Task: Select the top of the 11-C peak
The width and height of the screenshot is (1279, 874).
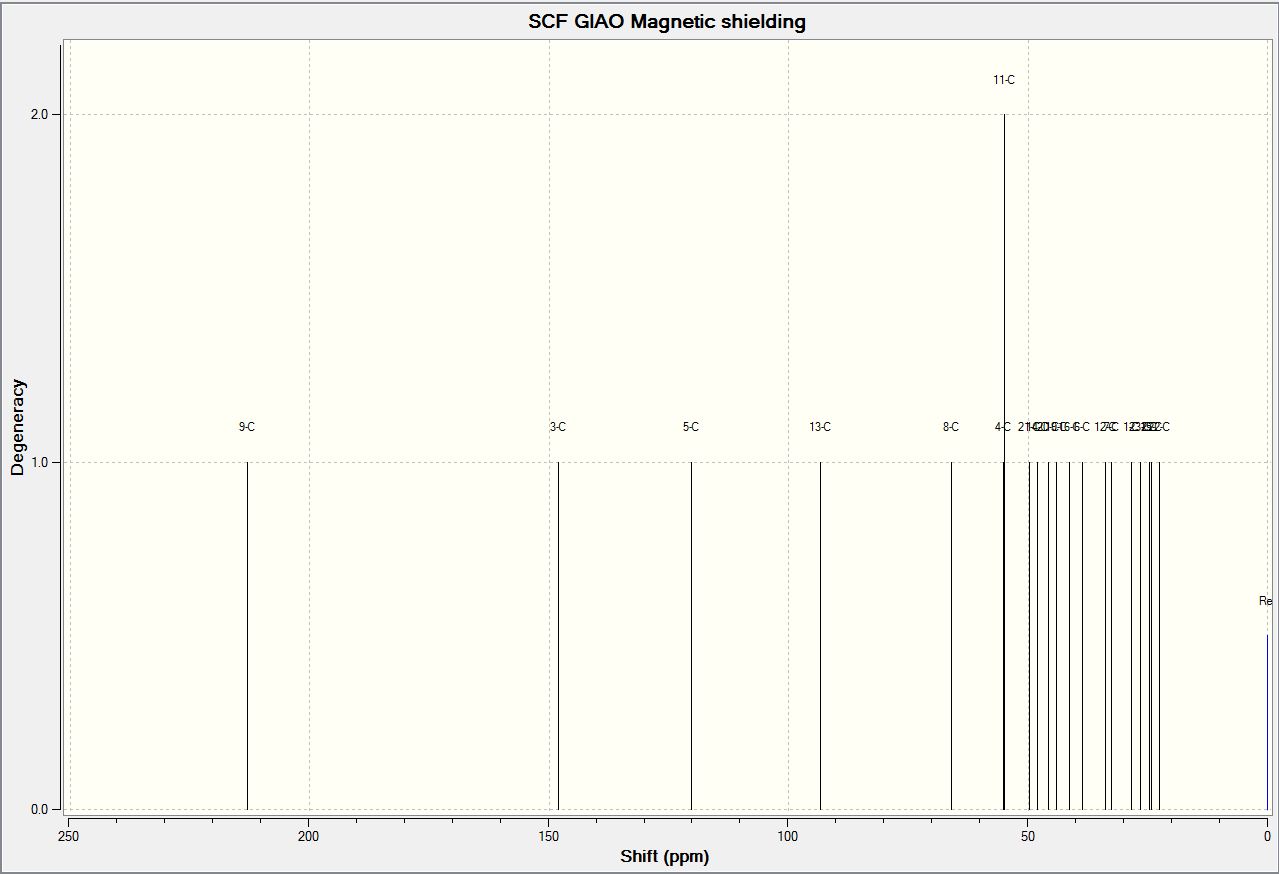Action: coord(1004,116)
